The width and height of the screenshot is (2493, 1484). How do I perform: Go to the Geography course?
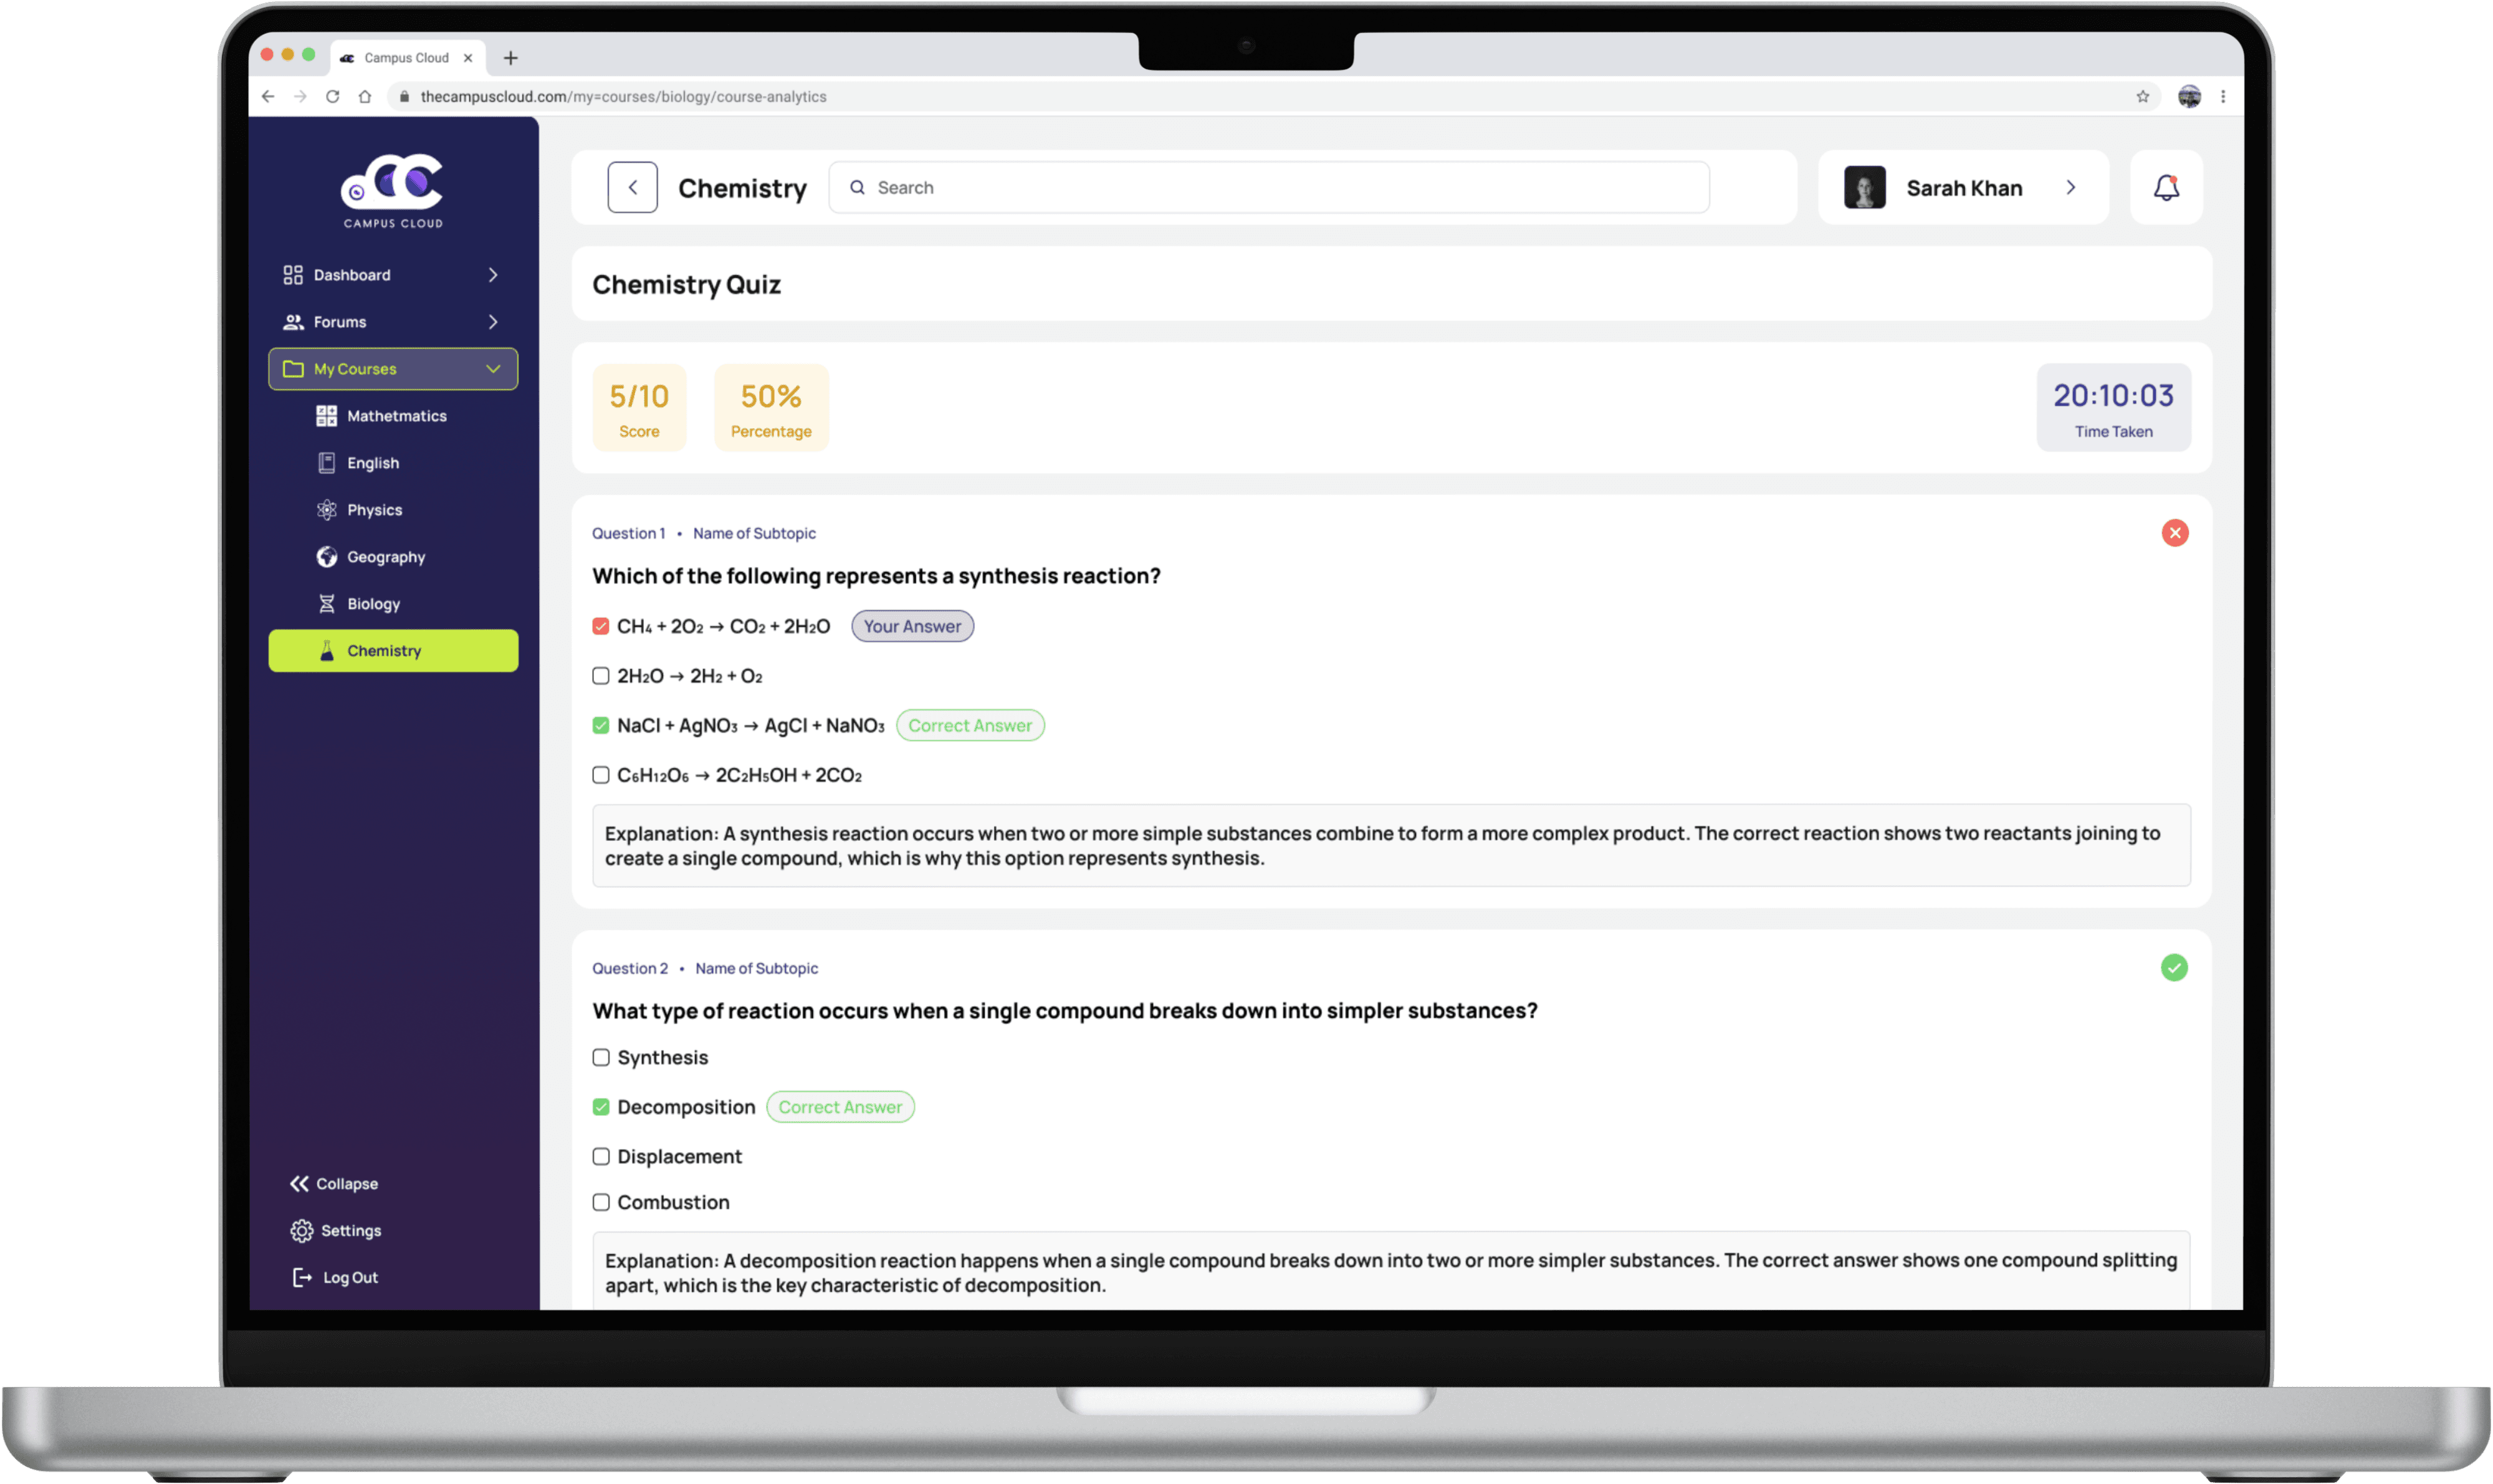click(385, 557)
